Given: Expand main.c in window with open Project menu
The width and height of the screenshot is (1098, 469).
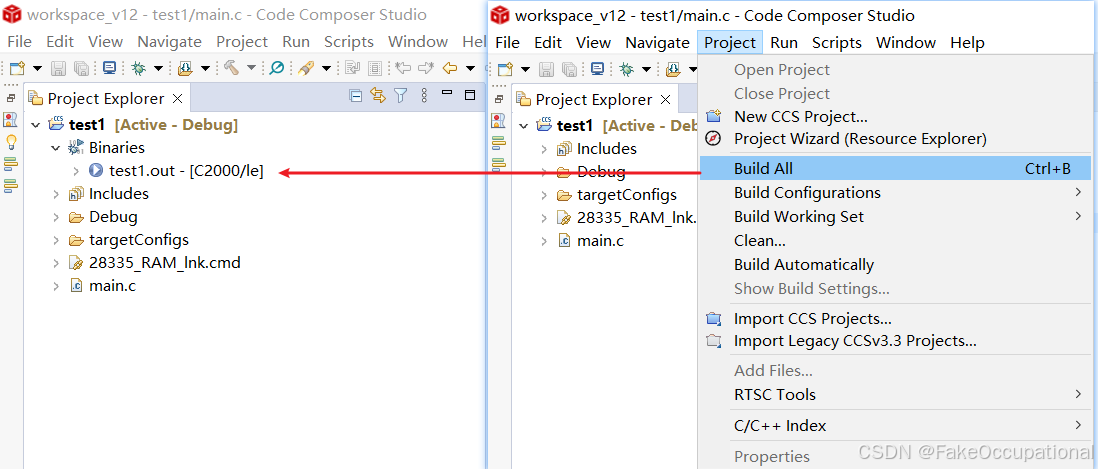Looking at the screenshot, I should click(x=544, y=241).
